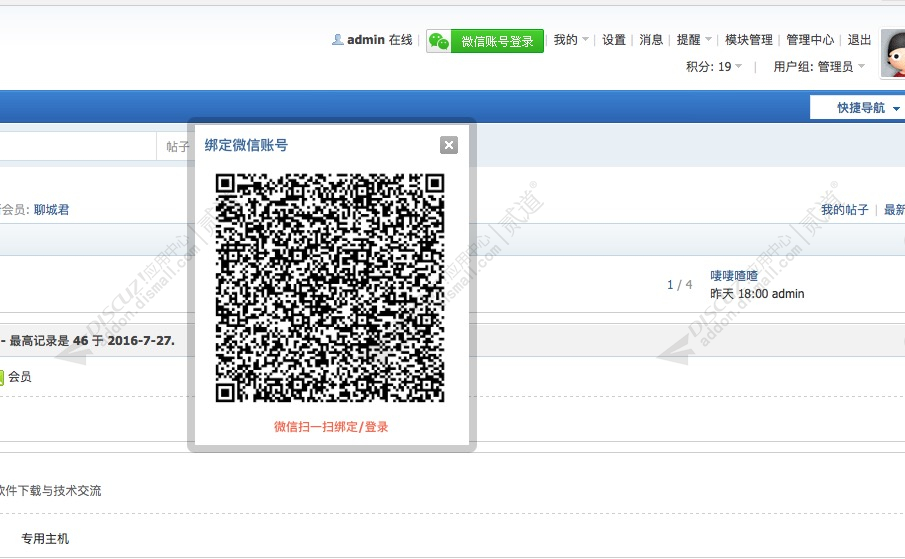Expand the 用户组: 管理员 dropdown
The height and width of the screenshot is (559, 905).
point(819,67)
